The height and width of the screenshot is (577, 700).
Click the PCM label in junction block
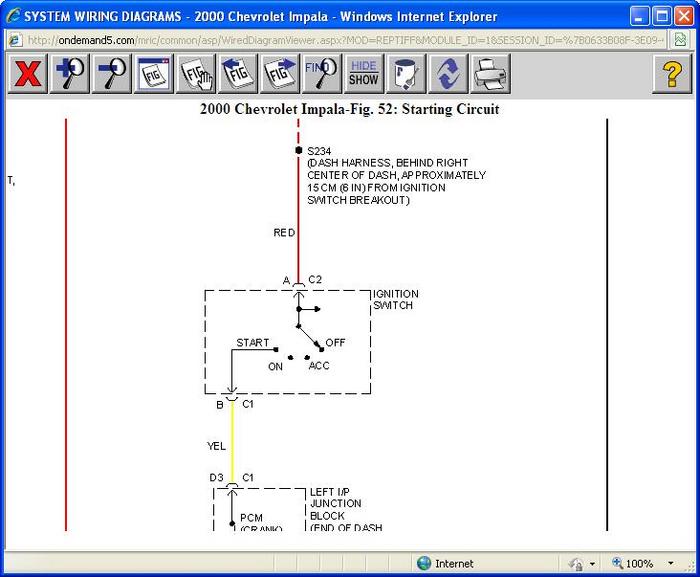pyautogui.click(x=251, y=518)
